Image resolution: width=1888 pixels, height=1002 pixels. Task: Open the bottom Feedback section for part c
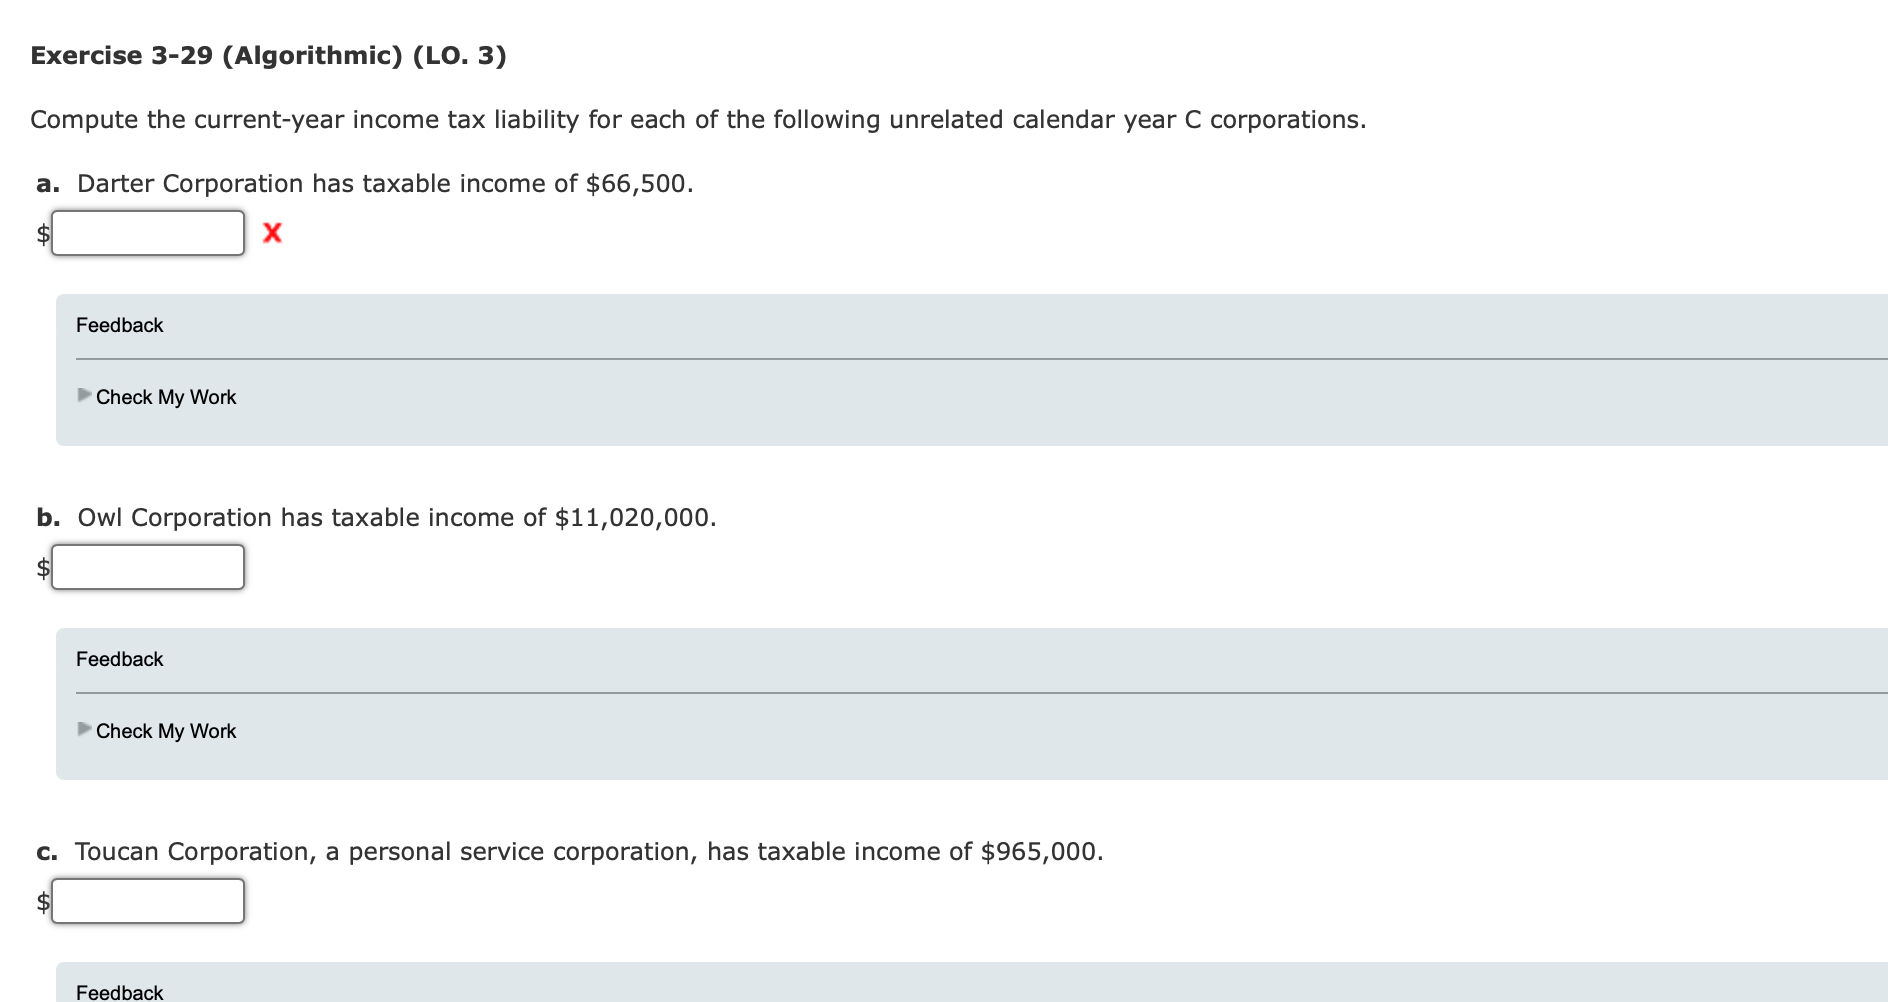pyautogui.click(x=118, y=992)
